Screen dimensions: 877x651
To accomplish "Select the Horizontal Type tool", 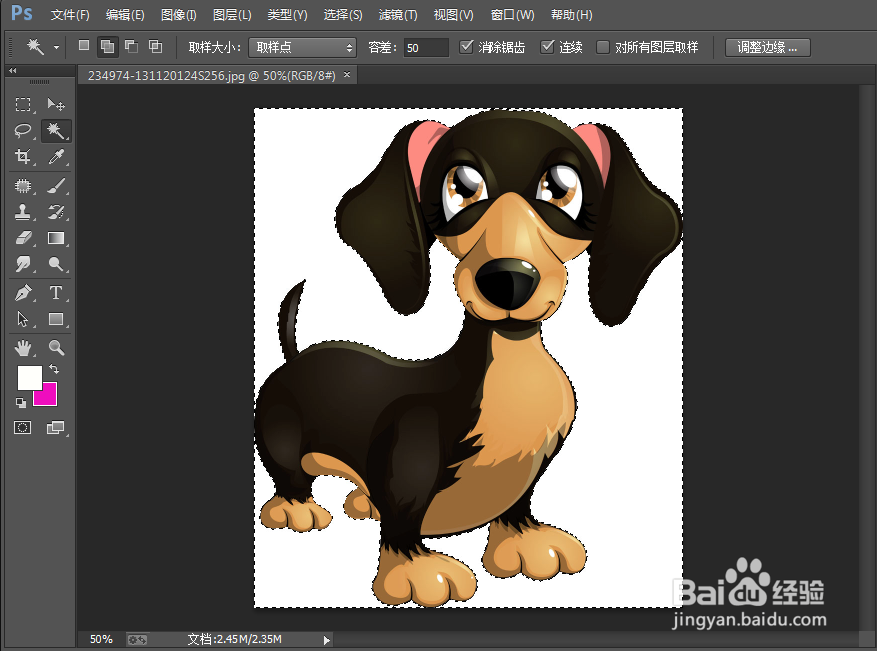I will click(55, 293).
